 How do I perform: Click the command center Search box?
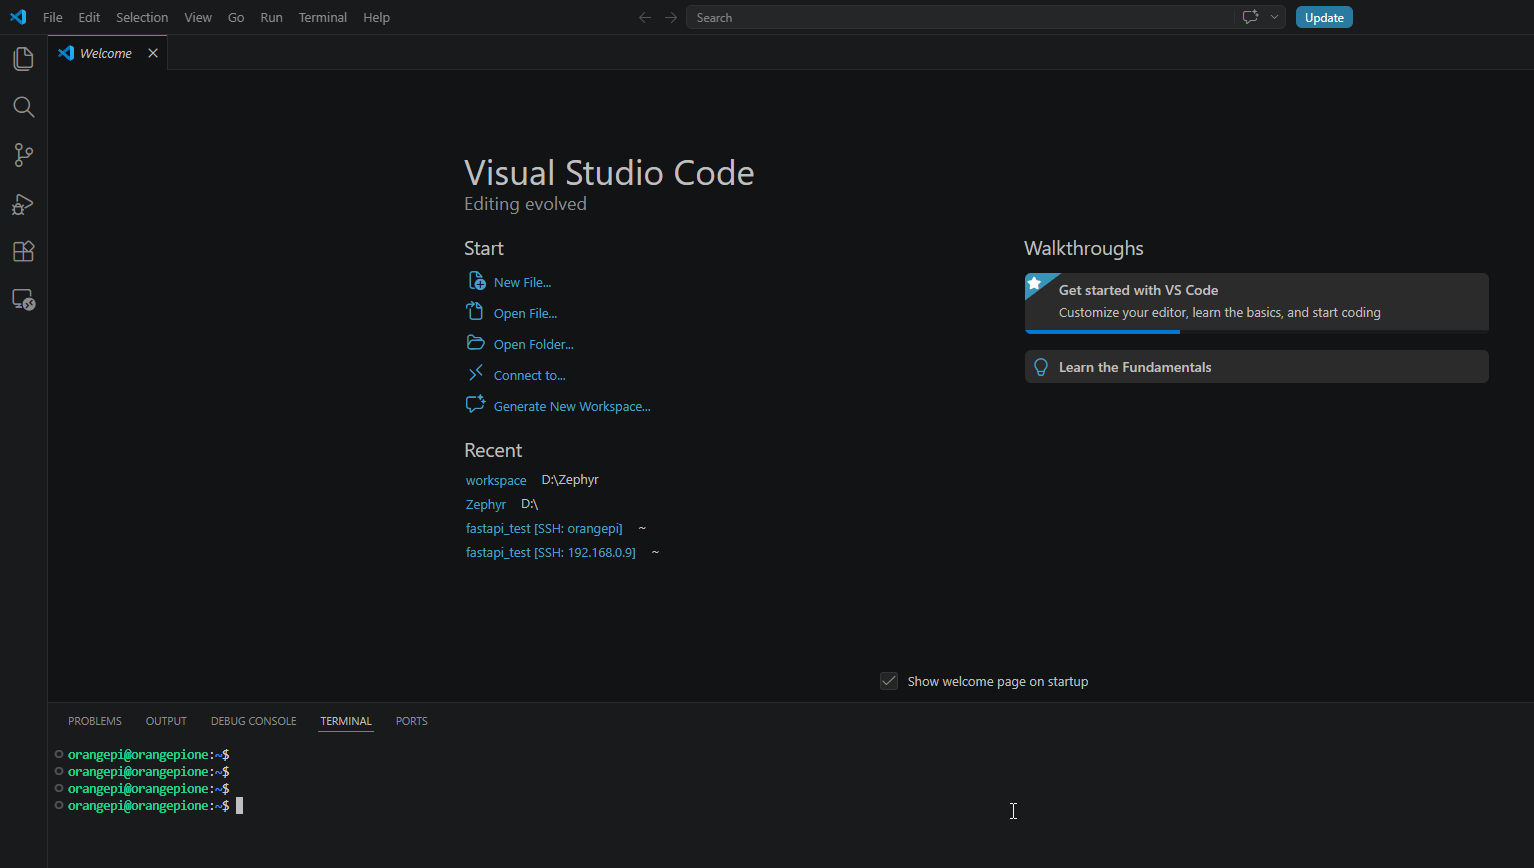point(960,17)
